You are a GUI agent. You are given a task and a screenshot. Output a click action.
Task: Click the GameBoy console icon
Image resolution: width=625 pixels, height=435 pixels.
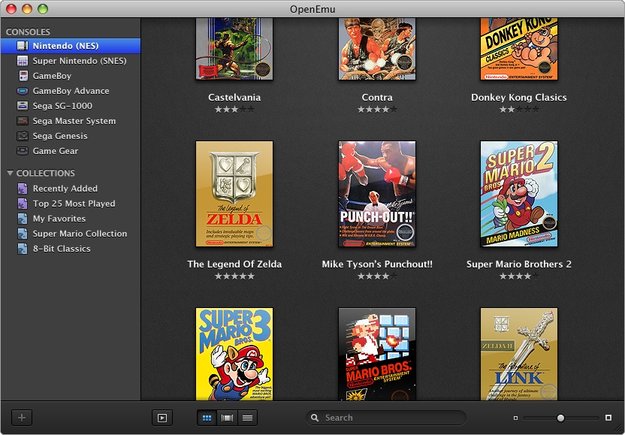tap(24, 76)
